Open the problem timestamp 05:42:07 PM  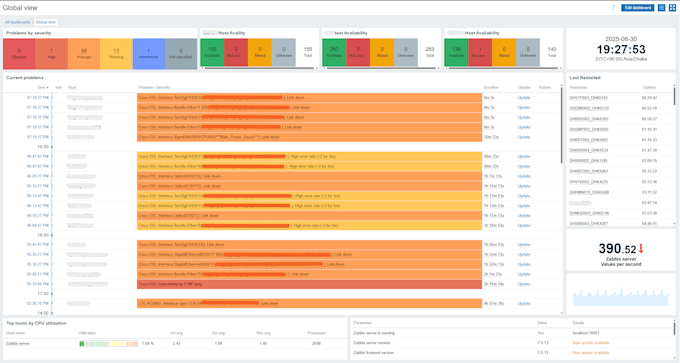(x=38, y=245)
